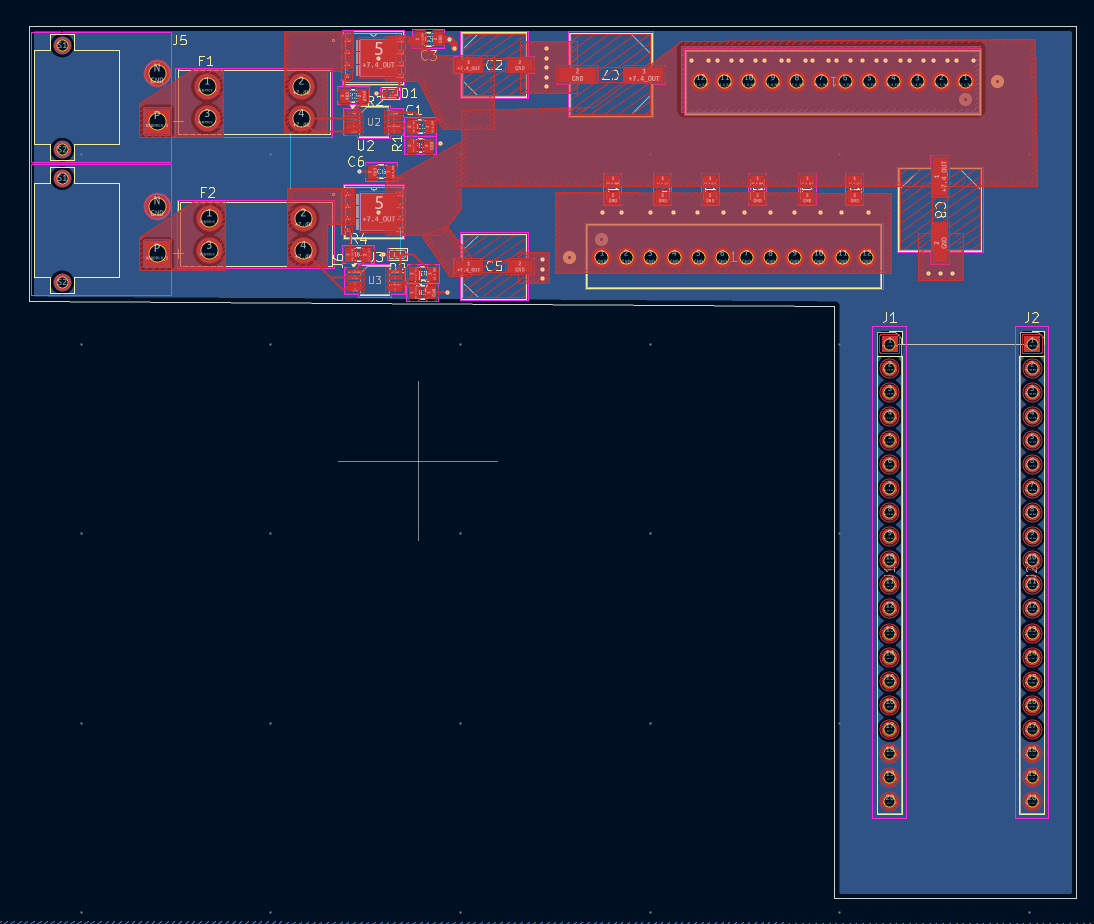Click pad 4 of fuse F2
Screen dimensions: 1094x924
tap(302, 248)
